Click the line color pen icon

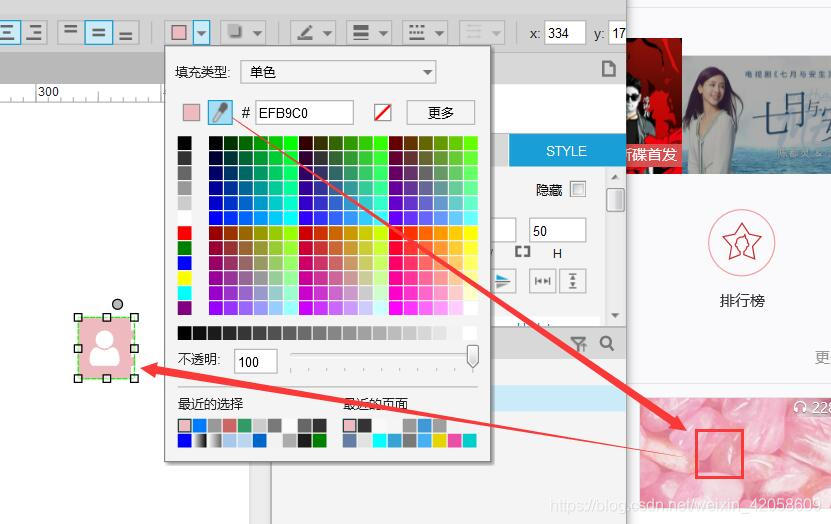point(305,33)
